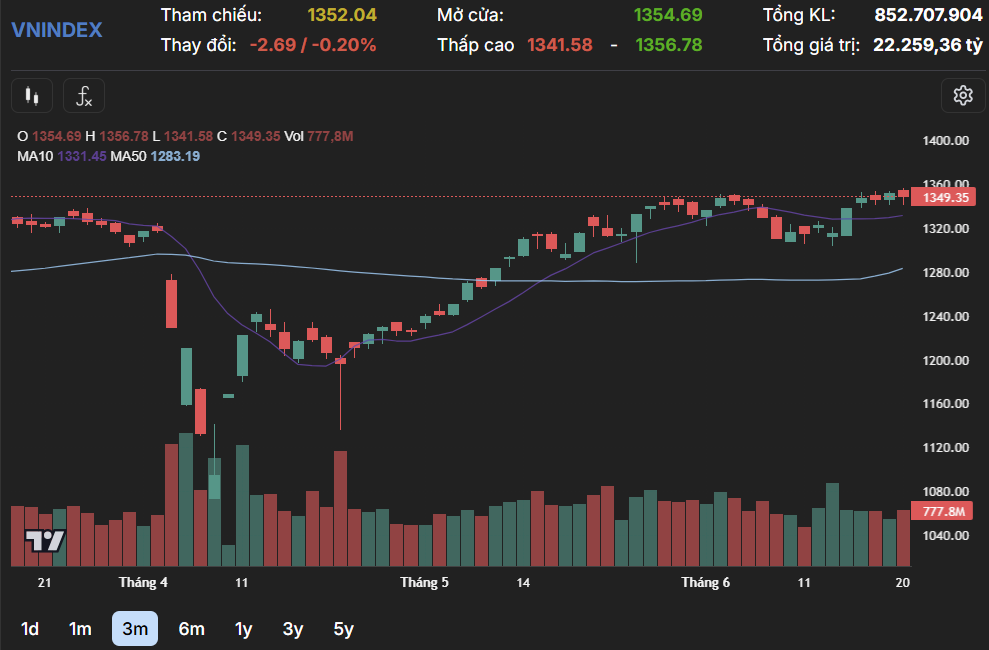This screenshot has width=989, height=650.
Task: Click the 1040.00 price axis label
Action: (x=945, y=536)
